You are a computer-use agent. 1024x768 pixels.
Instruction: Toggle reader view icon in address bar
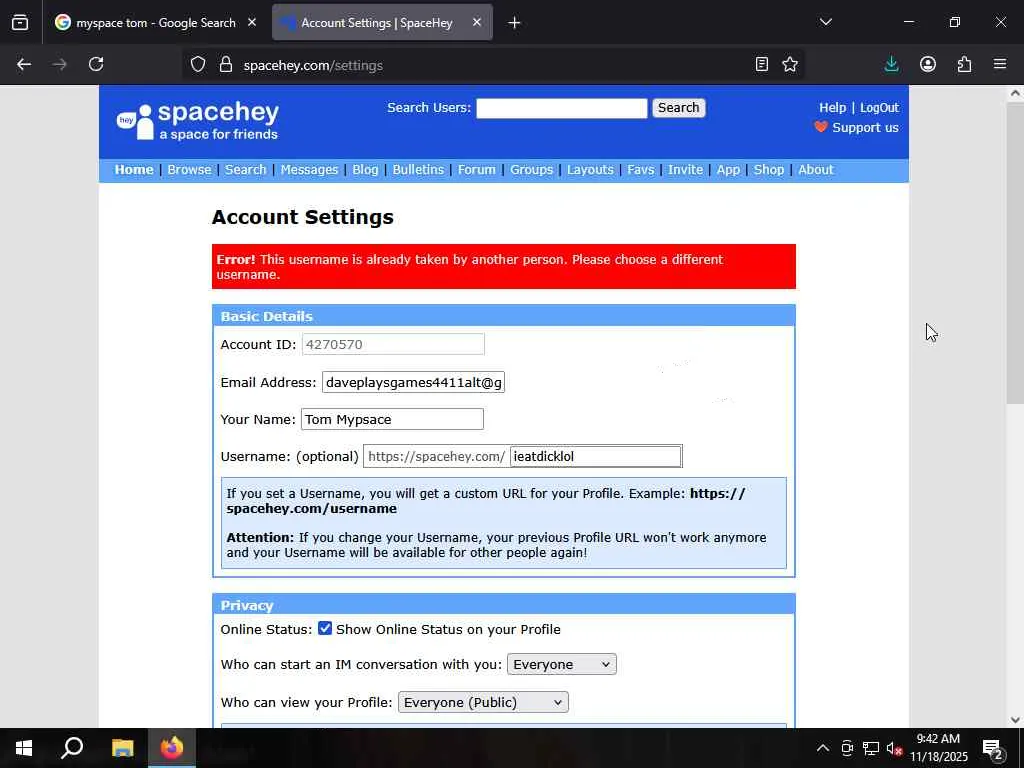(x=761, y=64)
